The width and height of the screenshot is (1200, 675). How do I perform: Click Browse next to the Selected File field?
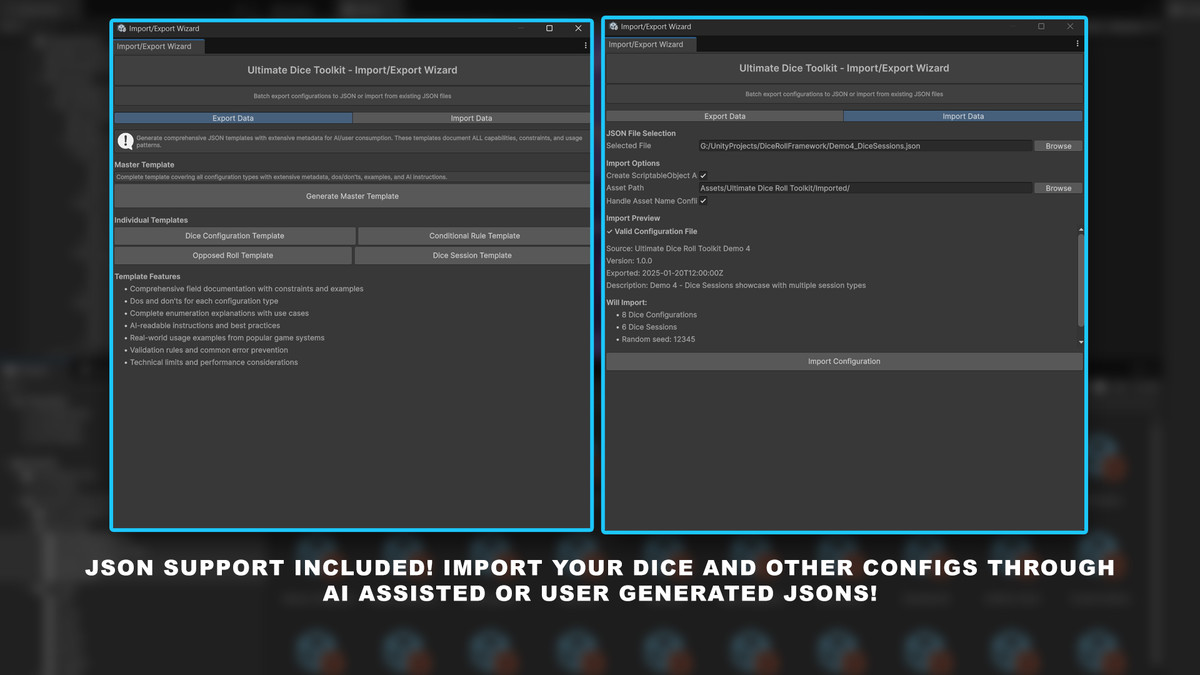[x=1057, y=145]
